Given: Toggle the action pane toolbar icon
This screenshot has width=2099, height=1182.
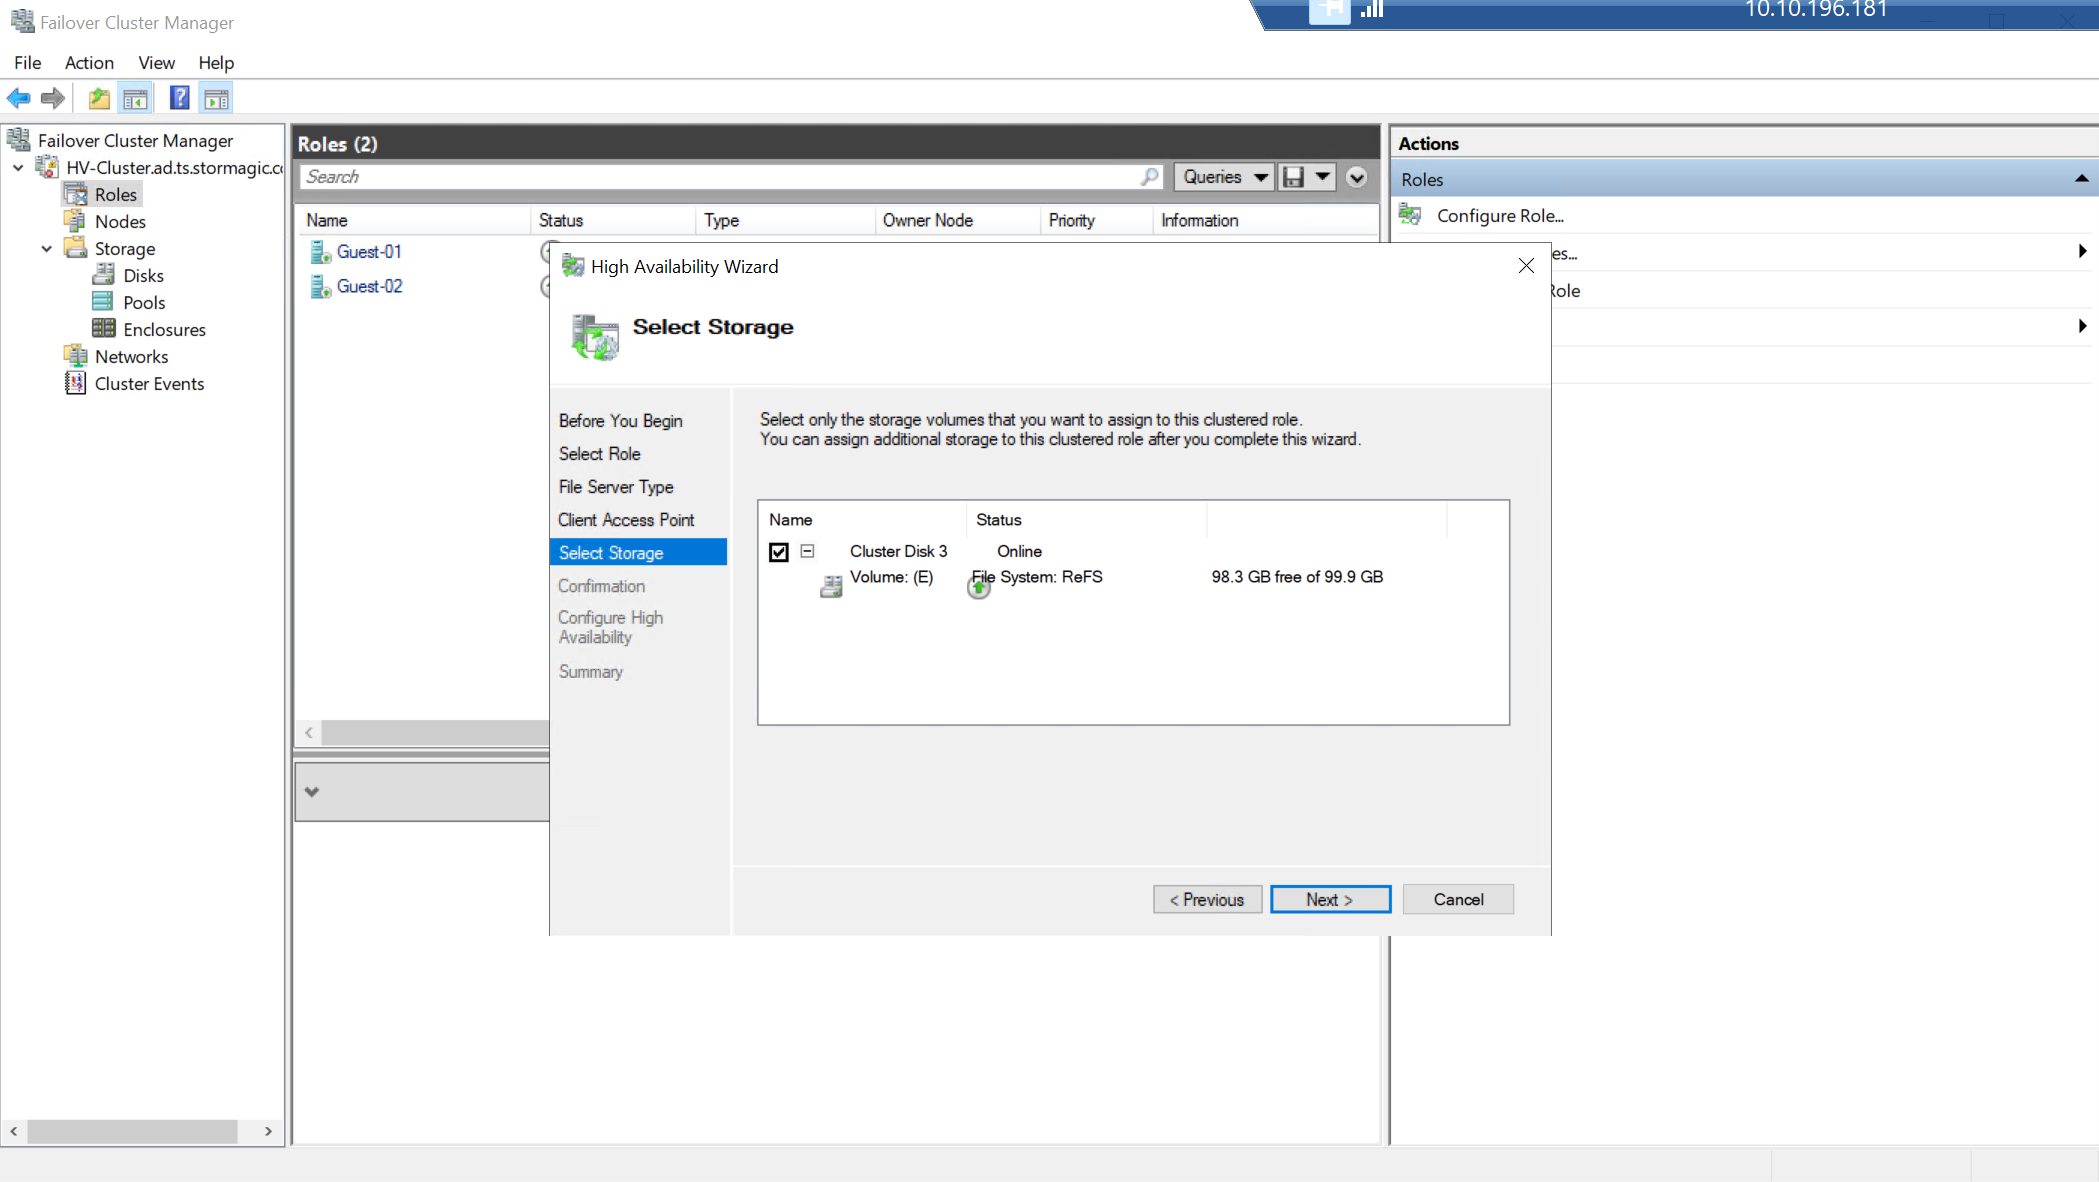Looking at the screenshot, I should coord(216,98).
